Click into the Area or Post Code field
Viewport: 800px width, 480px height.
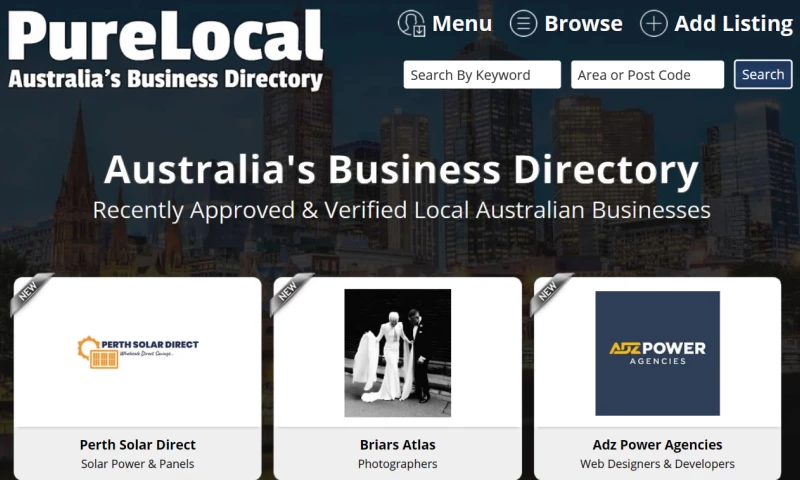click(647, 75)
